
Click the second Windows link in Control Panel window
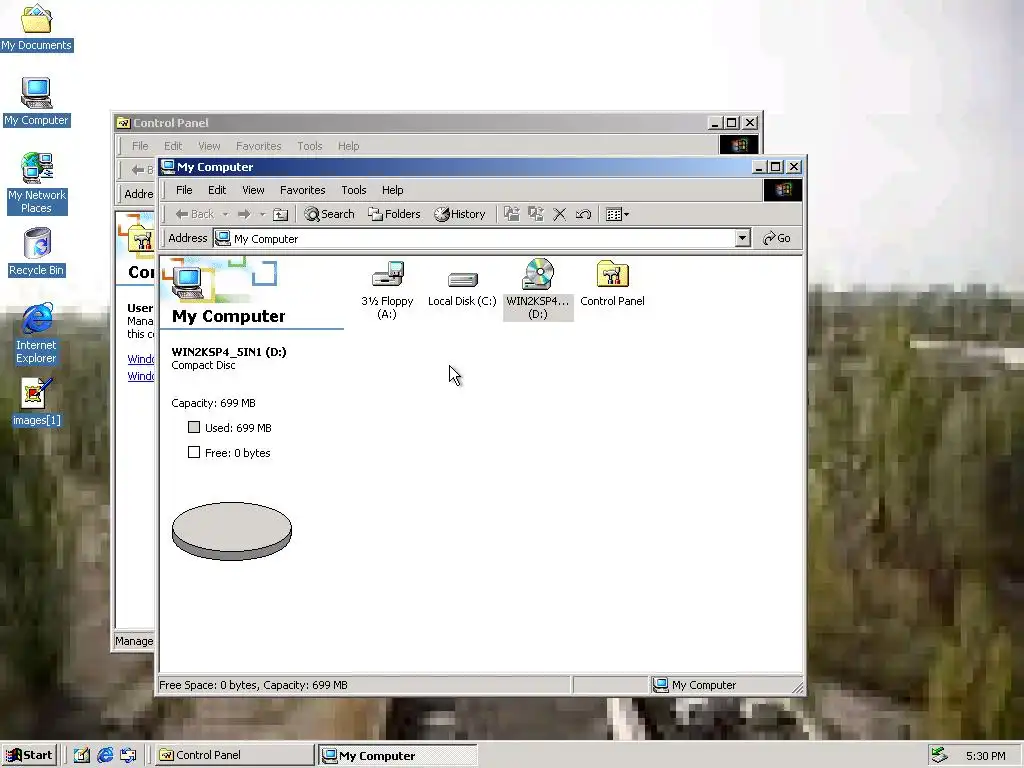coord(141,376)
